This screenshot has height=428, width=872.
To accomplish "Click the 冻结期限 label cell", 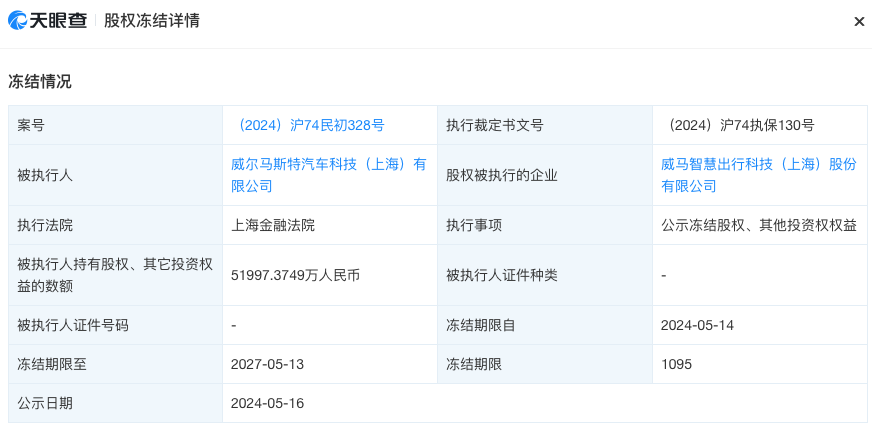I will [x=545, y=364].
